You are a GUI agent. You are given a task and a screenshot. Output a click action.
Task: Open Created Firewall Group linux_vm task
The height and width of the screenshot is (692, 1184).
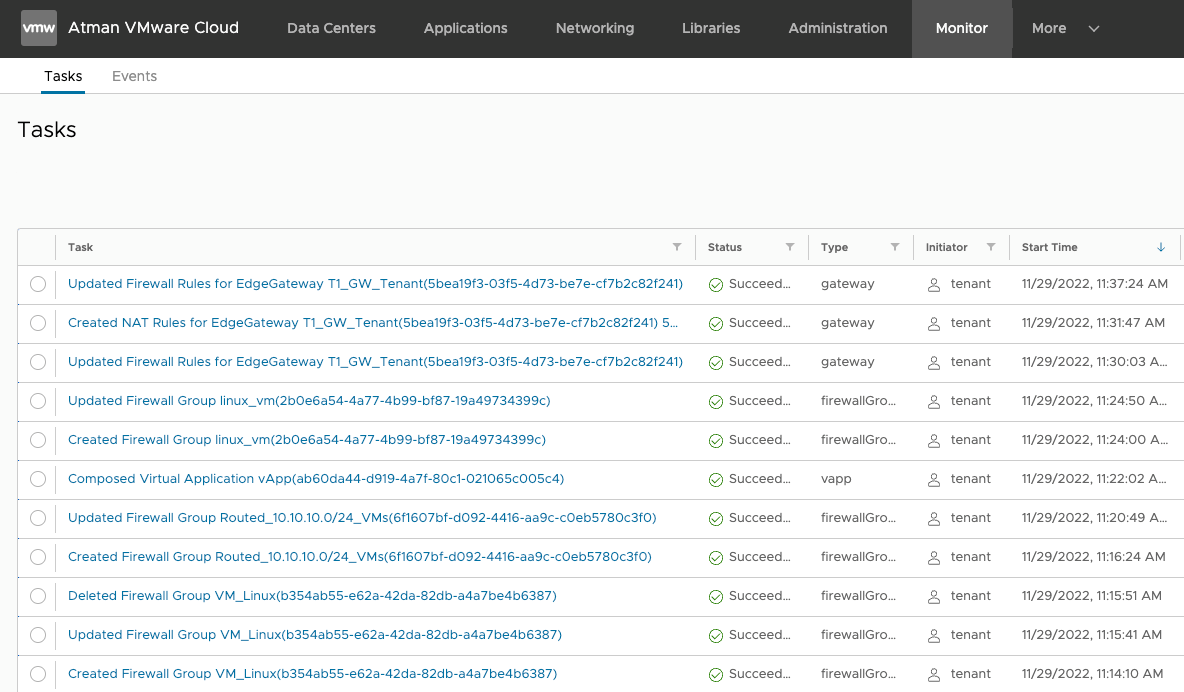coord(307,440)
